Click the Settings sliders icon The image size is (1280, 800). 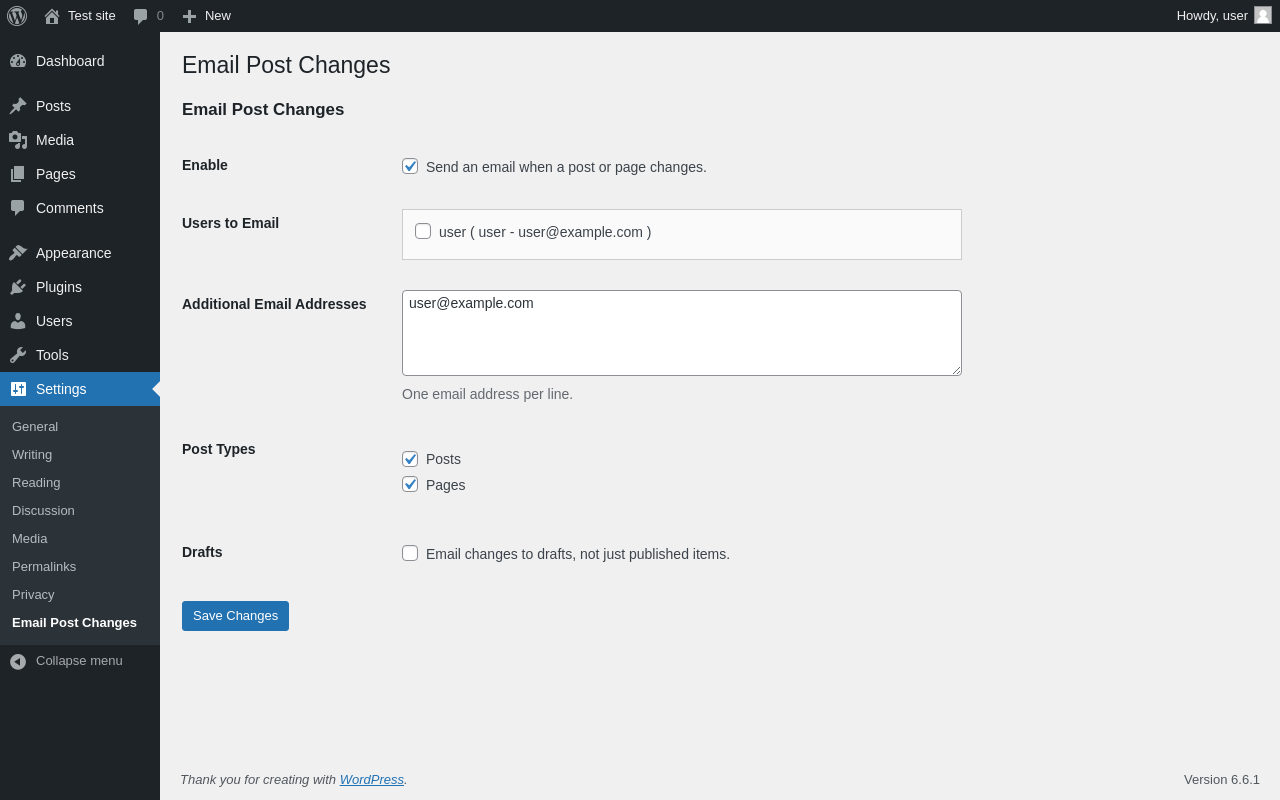tap(18, 389)
